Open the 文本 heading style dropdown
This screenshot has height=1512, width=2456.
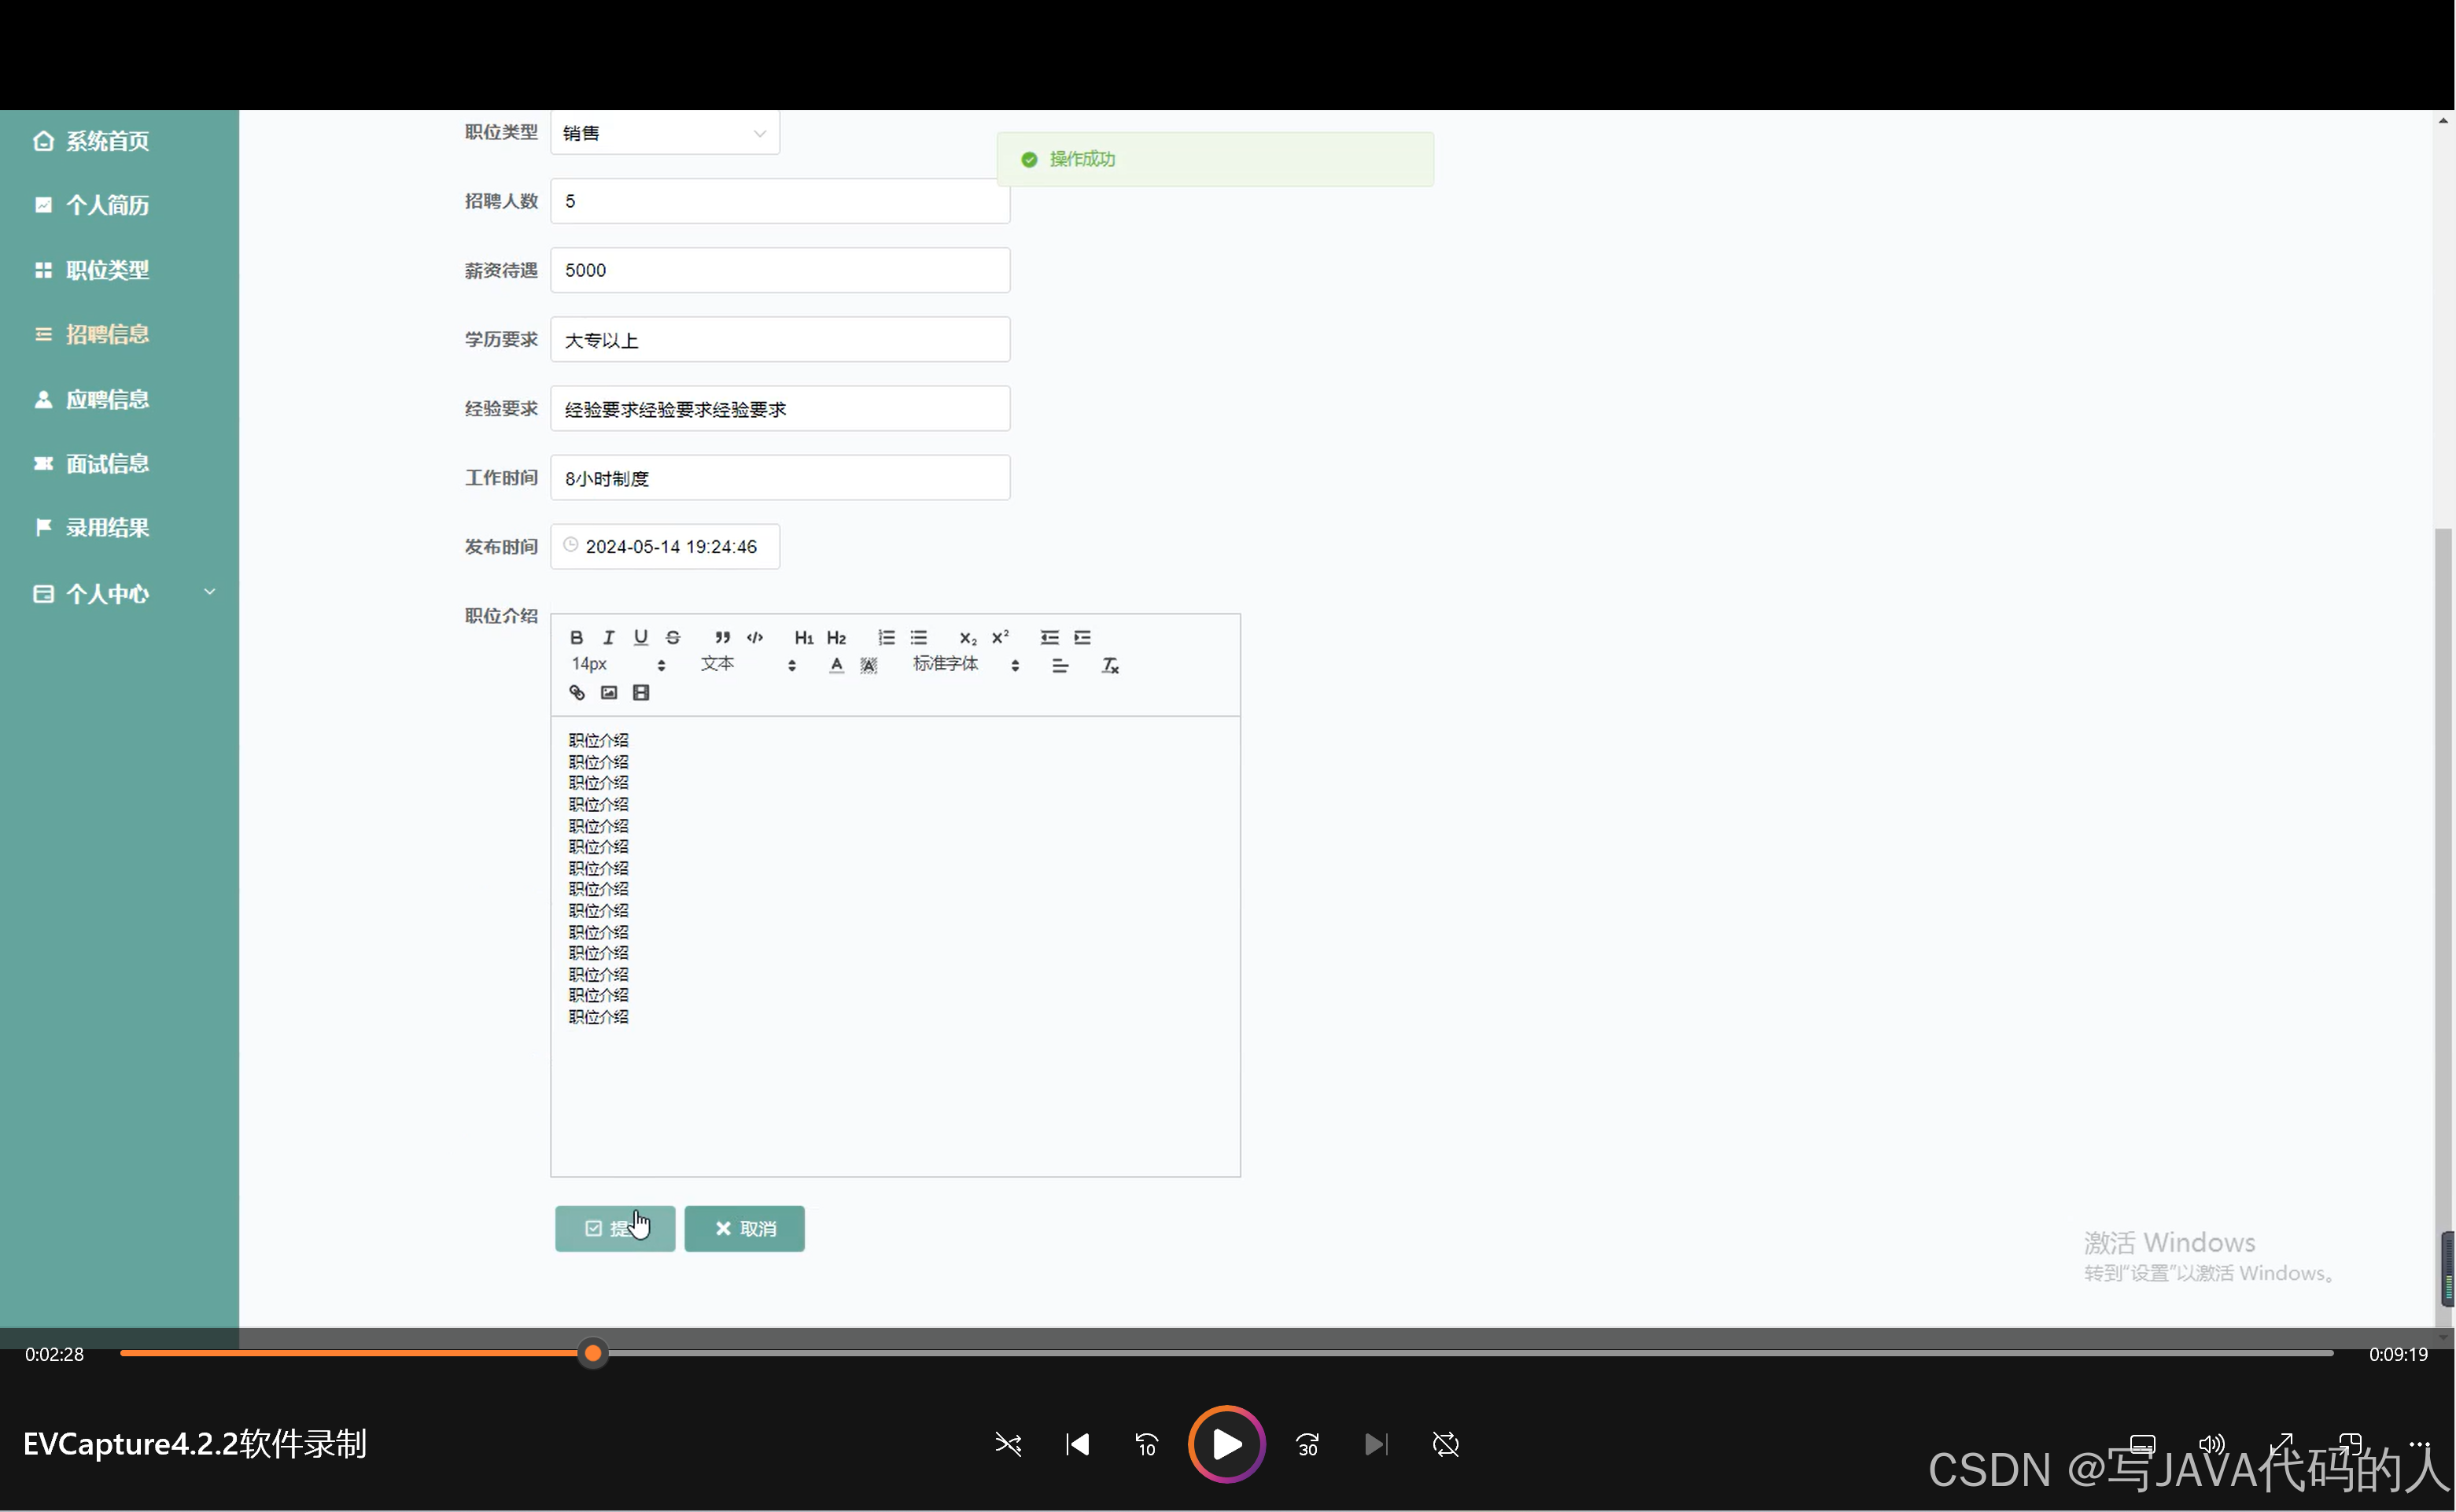pos(748,664)
